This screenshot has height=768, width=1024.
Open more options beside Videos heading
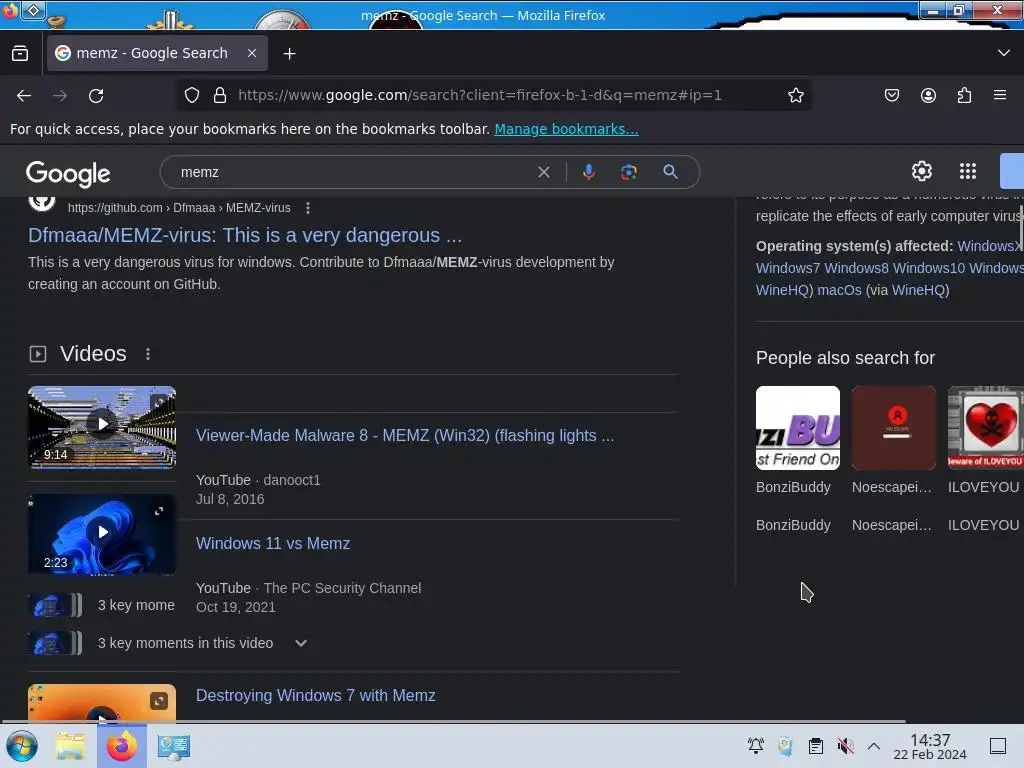[x=148, y=354]
